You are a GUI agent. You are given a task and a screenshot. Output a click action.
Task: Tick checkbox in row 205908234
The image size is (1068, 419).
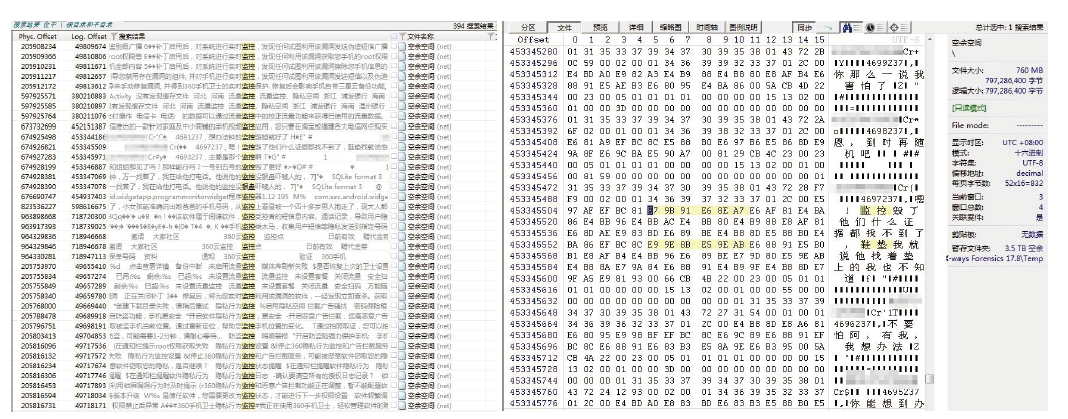pos(394,46)
